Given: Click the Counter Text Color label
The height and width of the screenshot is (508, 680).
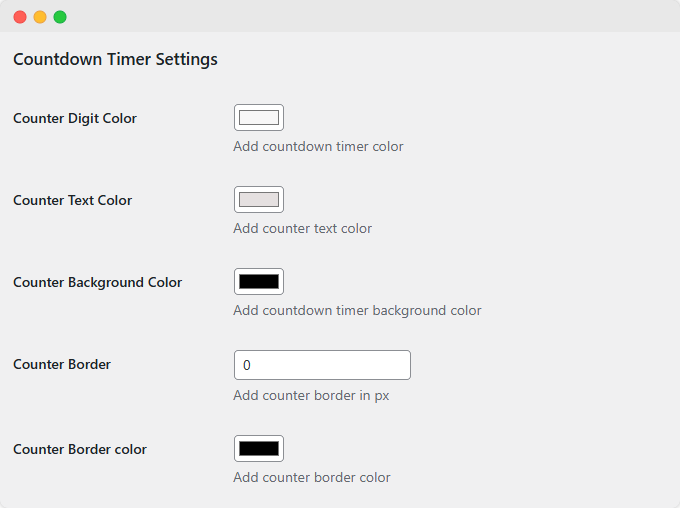Looking at the screenshot, I should [72, 200].
